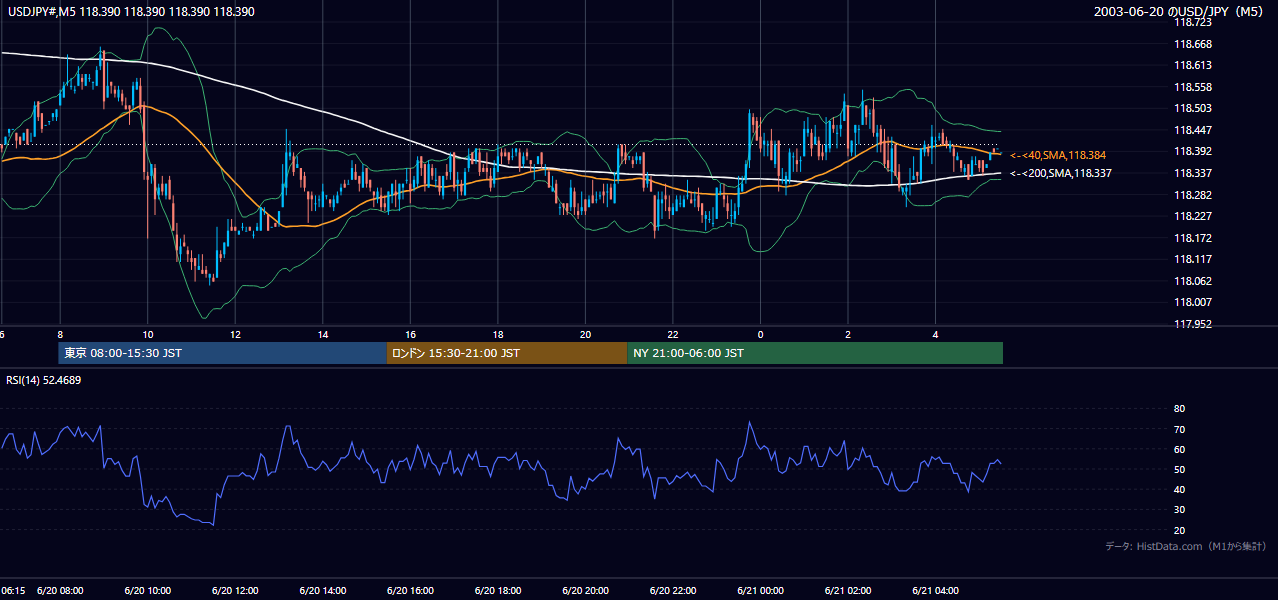The width and height of the screenshot is (1278, 600).
Task: Click RSI scale level 50
Action: click(x=1179, y=469)
